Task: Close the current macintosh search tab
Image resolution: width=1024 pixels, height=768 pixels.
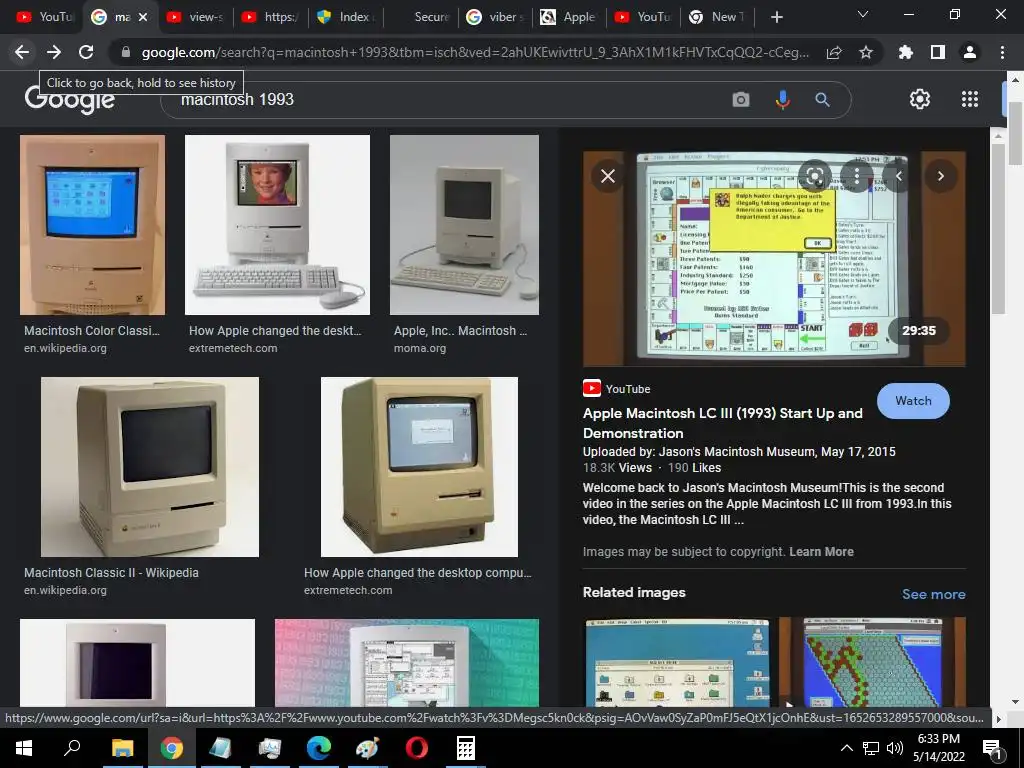Action: pos(144,17)
